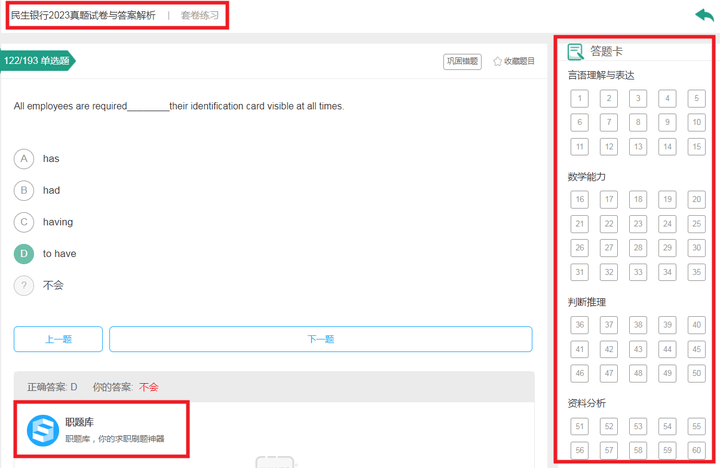The image size is (720, 468).
Task: Open question 30 under 数学能力
Action: (697, 248)
